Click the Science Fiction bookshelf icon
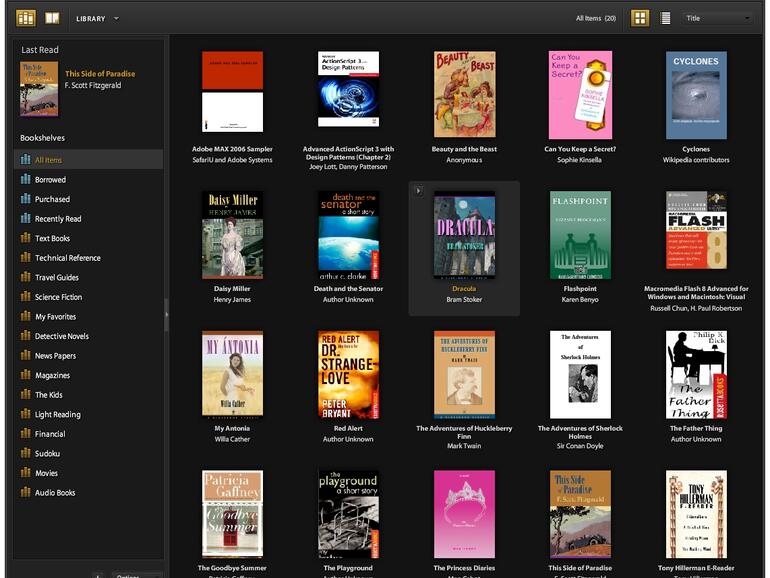Image resolution: width=770 pixels, height=578 pixels. click(26, 297)
